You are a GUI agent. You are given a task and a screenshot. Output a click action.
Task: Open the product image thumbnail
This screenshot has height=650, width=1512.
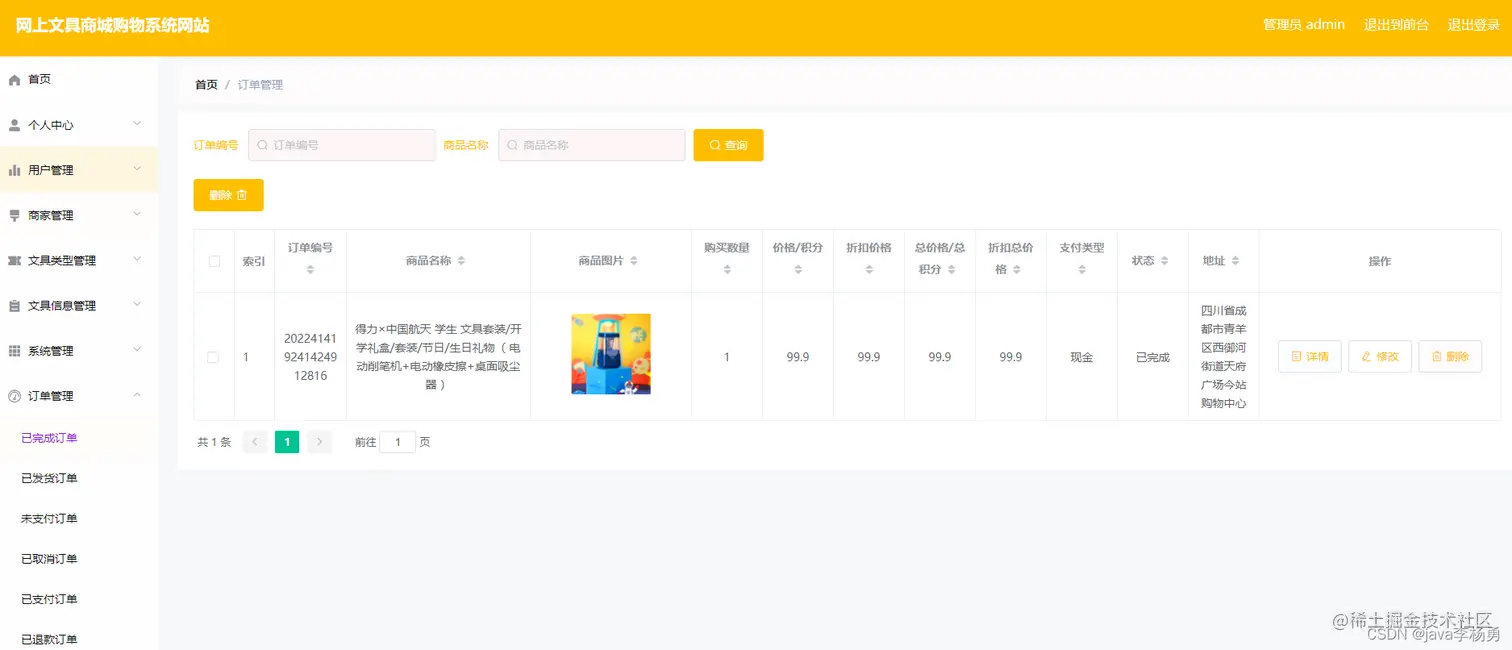click(x=611, y=354)
